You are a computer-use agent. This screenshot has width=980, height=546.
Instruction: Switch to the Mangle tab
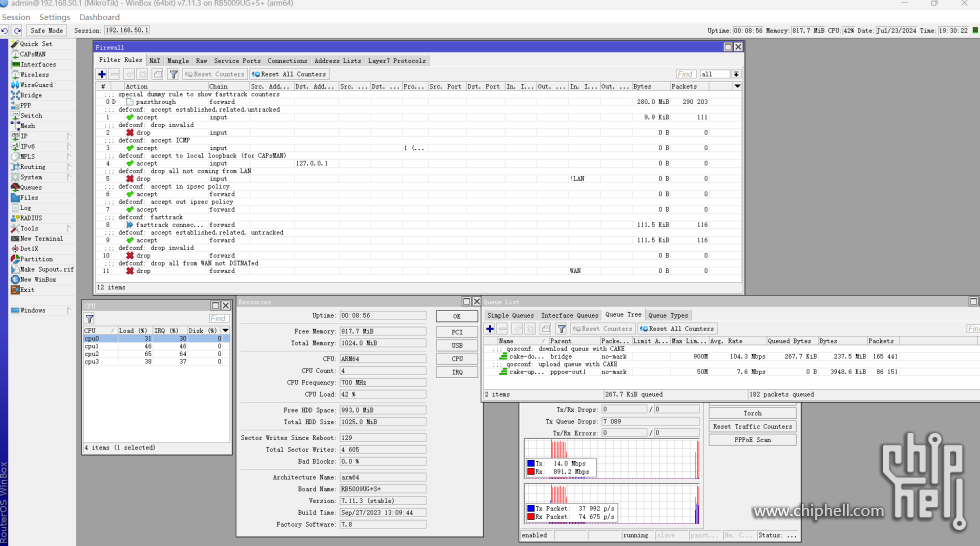(178, 61)
